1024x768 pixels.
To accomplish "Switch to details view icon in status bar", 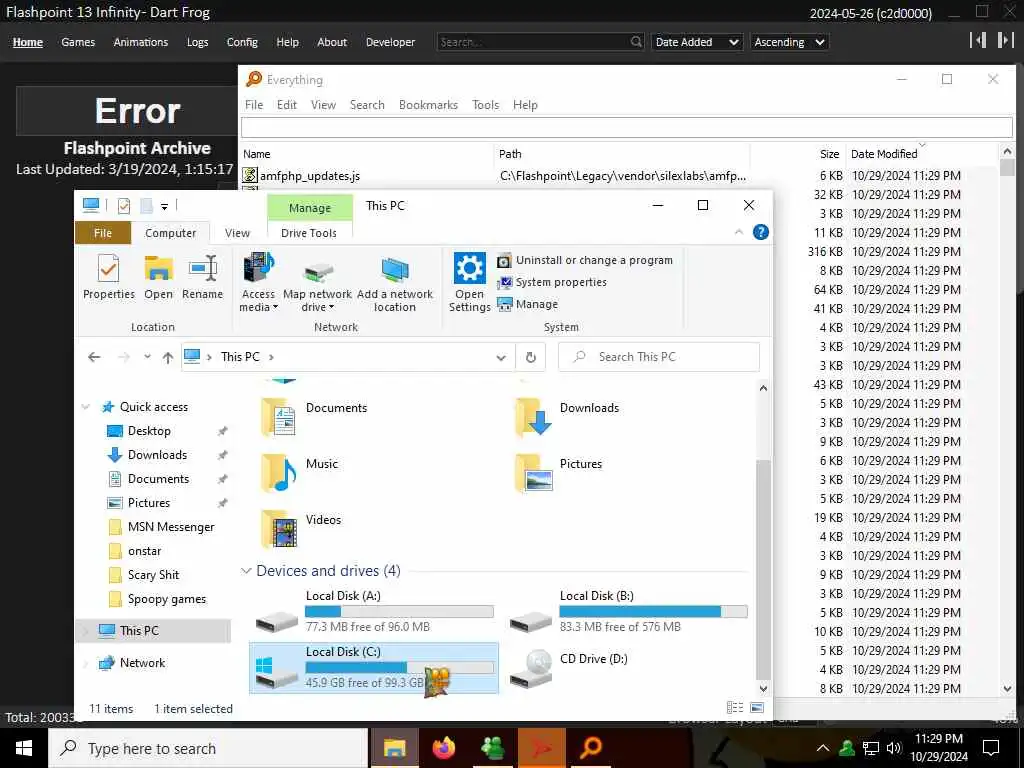I will [735, 708].
